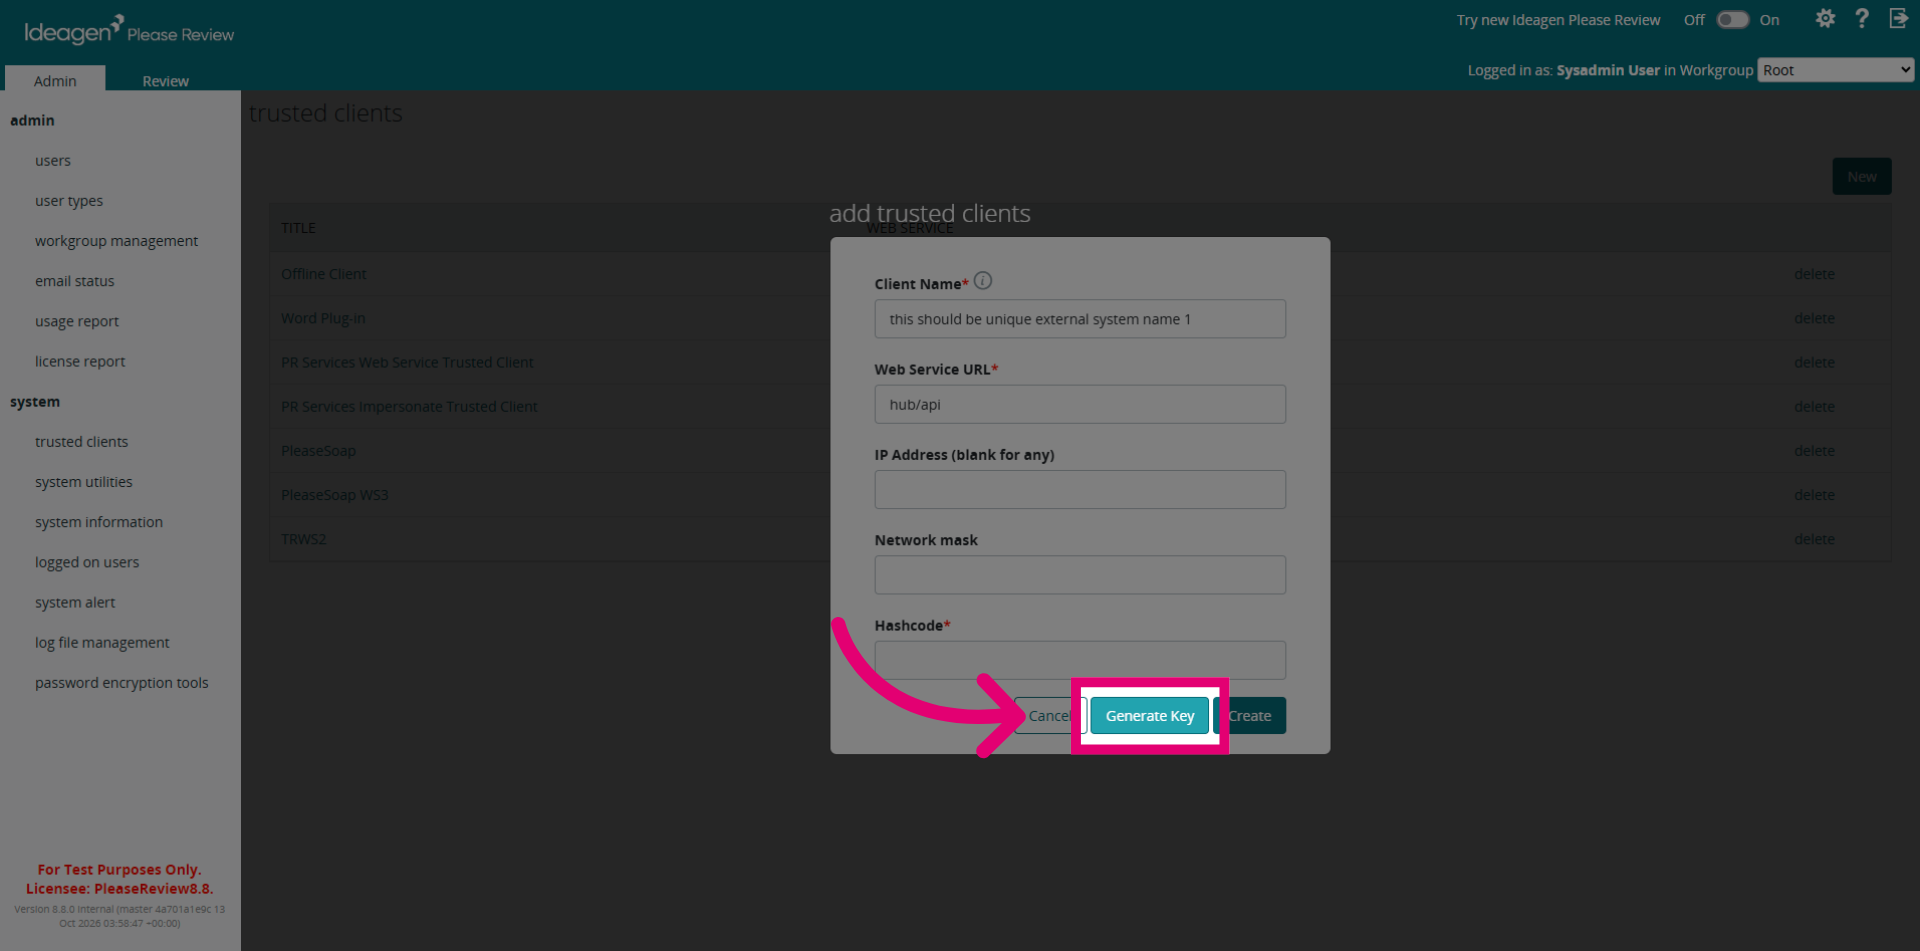Viewport: 1920px width, 951px height.
Task: Open the settings gear icon
Action: click(1825, 19)
